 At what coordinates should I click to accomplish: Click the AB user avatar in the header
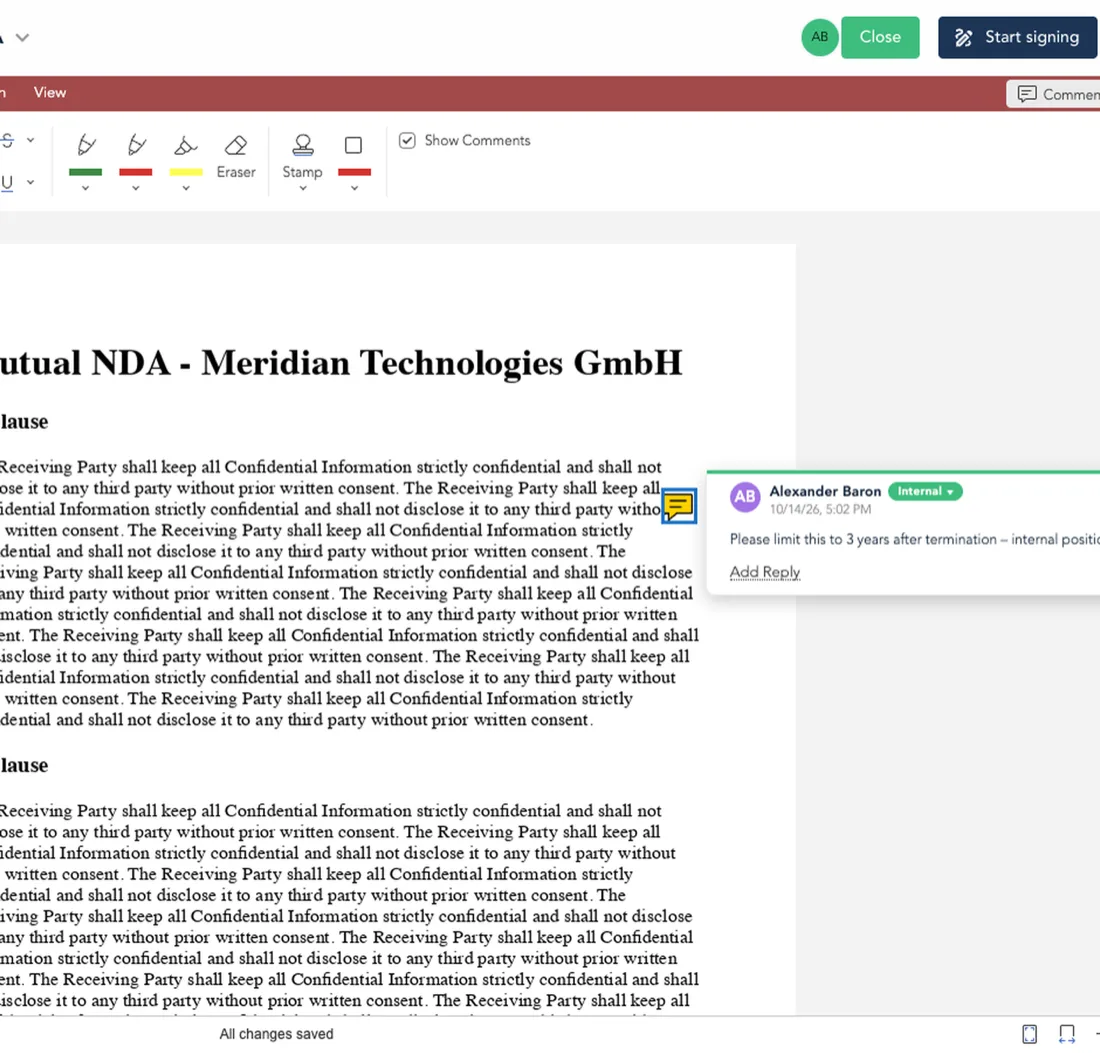click(x=819, y=37)
